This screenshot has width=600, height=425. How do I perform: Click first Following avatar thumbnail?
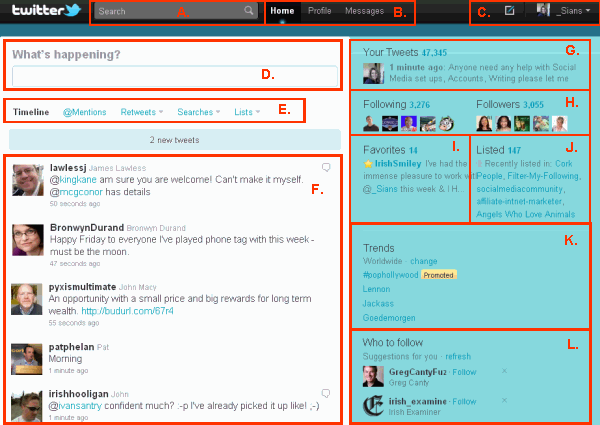point(371,124)
